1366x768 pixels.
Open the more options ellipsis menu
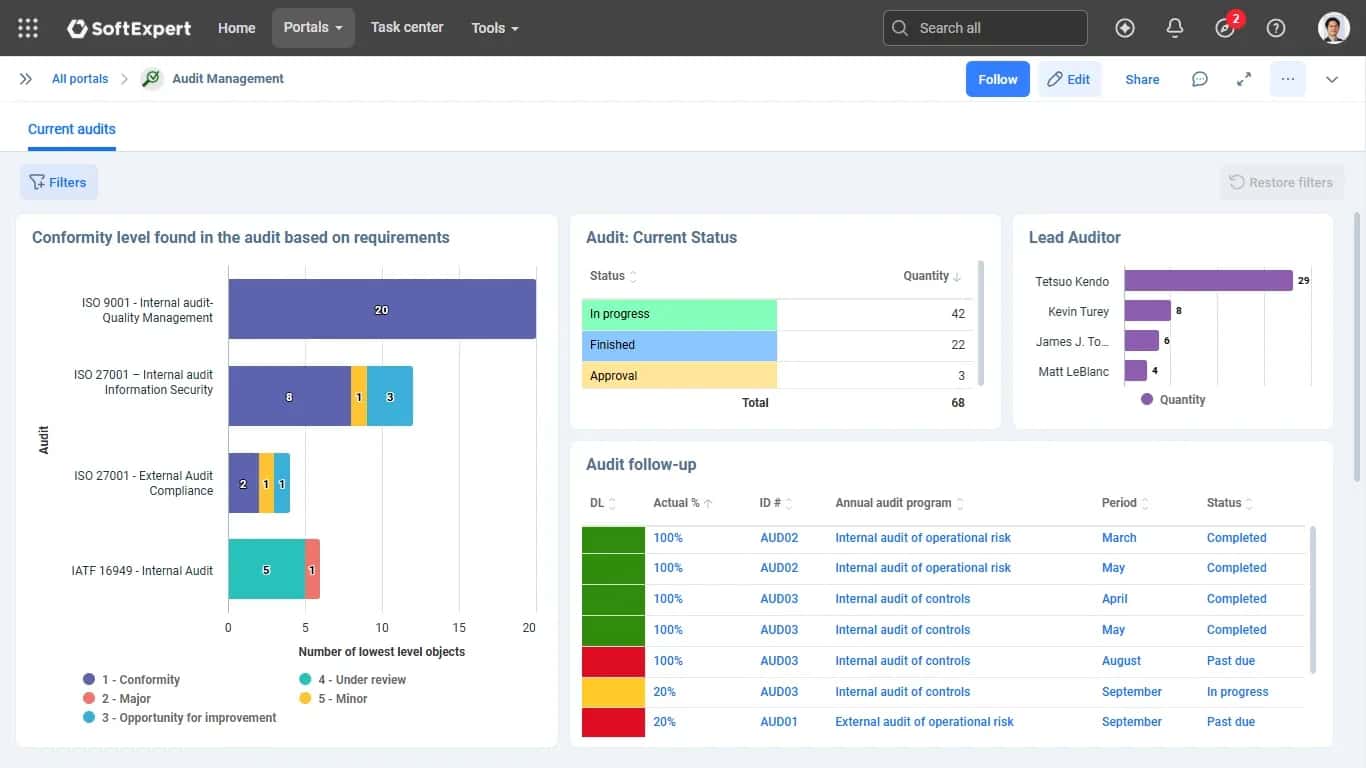1288,79
